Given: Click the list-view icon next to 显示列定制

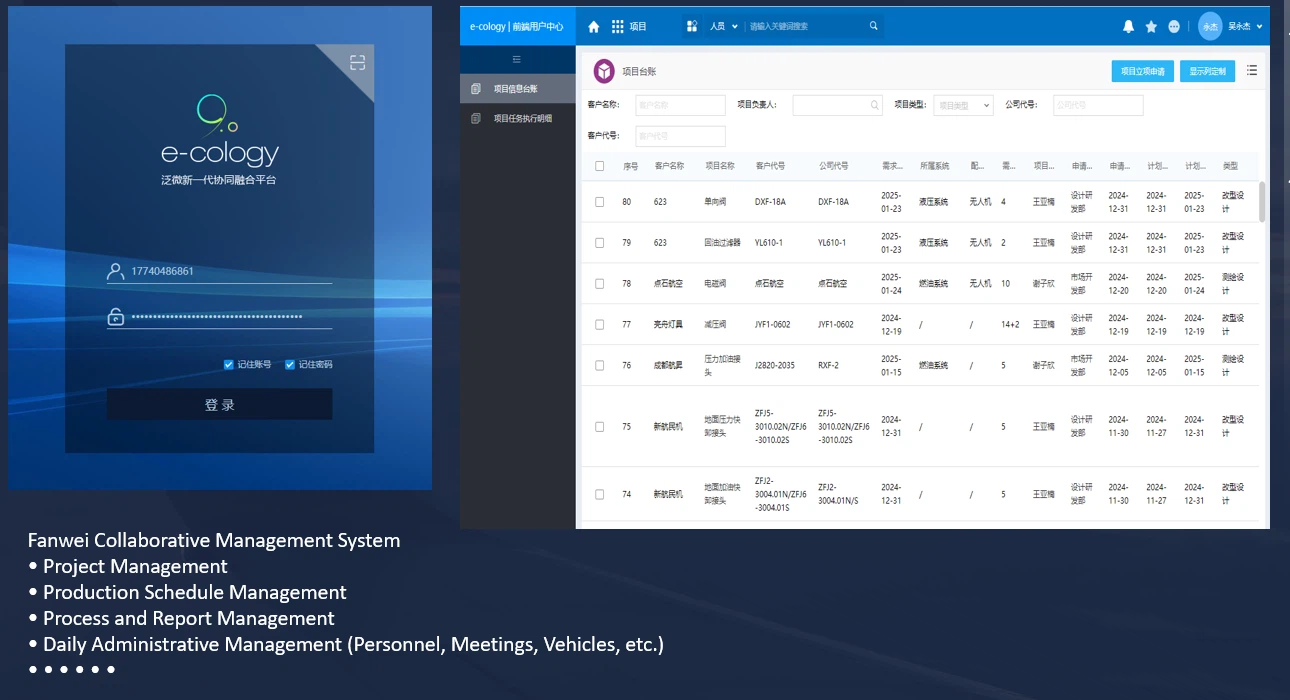Looking at the screenshot, I should point(1252,71).
